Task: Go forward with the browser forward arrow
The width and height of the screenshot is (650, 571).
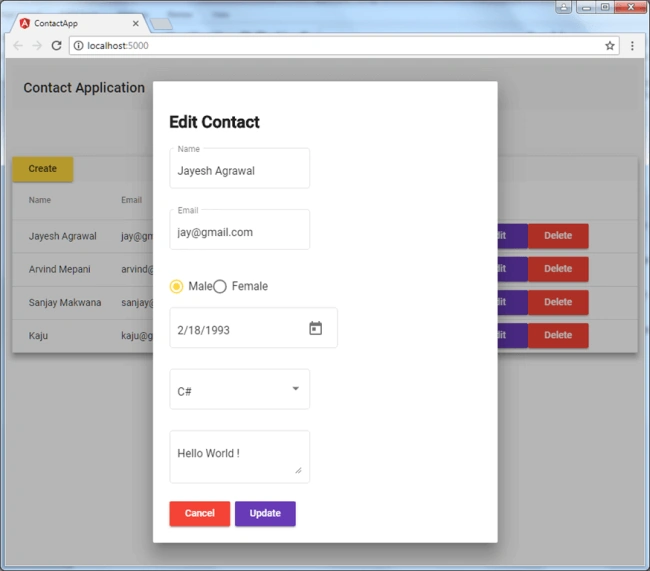Action: pyautogui.click(x=37, y=46)
